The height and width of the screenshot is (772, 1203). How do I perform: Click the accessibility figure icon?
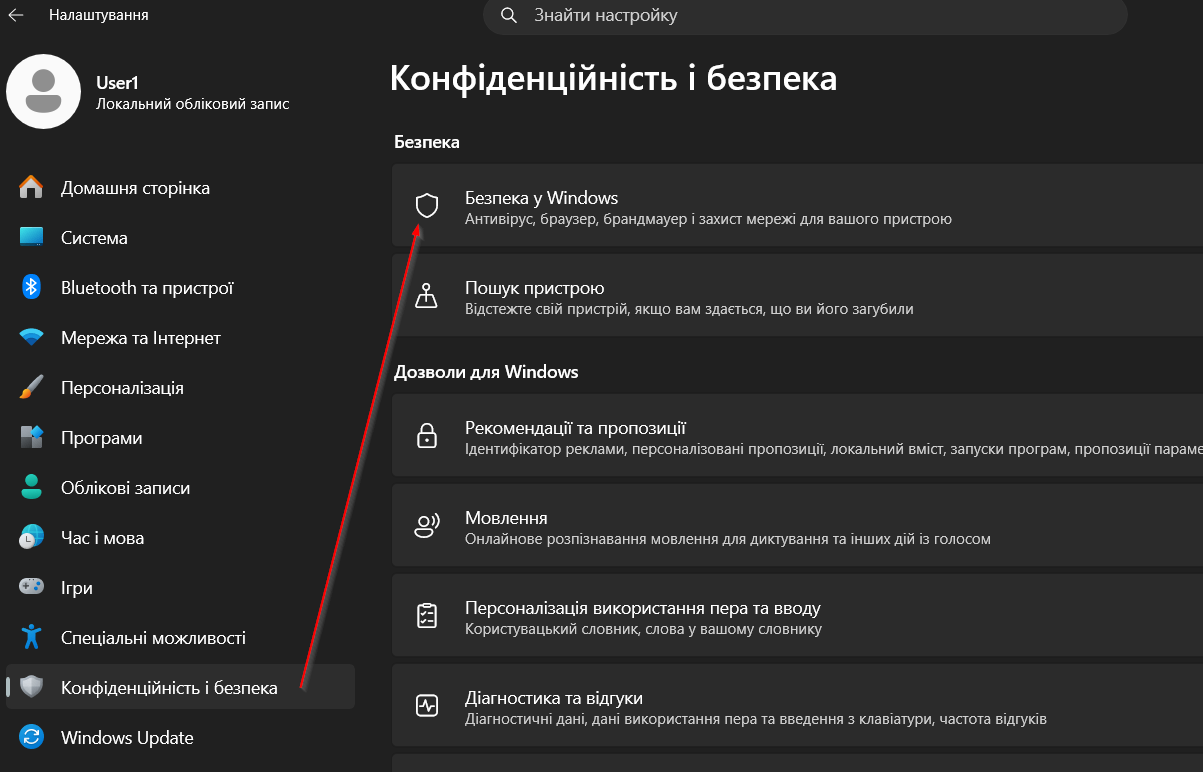[x=32, y=637]
